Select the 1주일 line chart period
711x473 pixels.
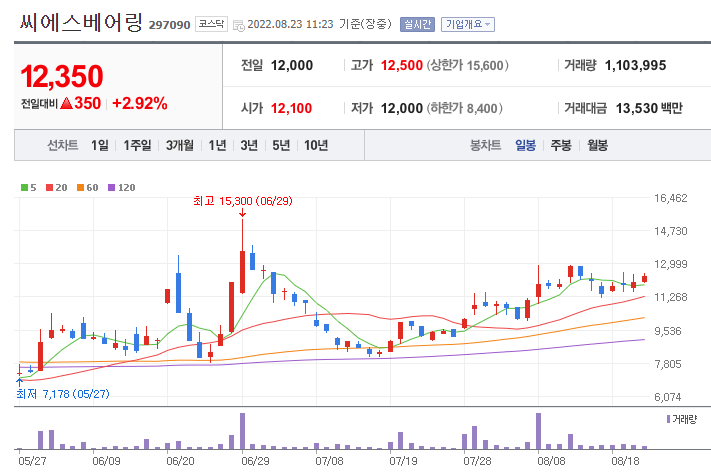click(x=137, y=146)
